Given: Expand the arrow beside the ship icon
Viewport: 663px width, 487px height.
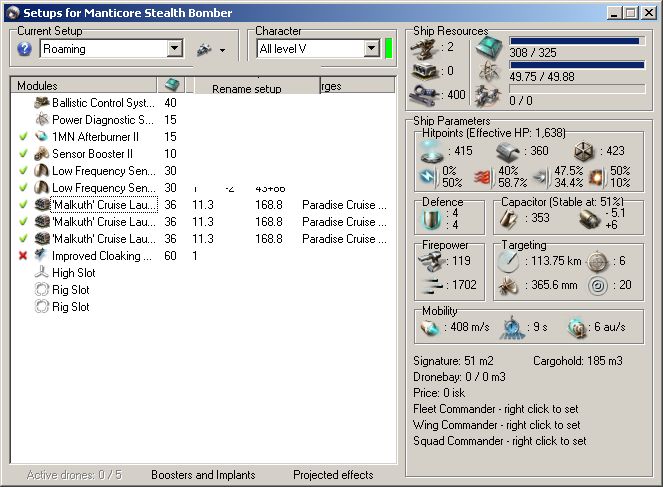Looking at the screenshot, I should coord(222,51).
